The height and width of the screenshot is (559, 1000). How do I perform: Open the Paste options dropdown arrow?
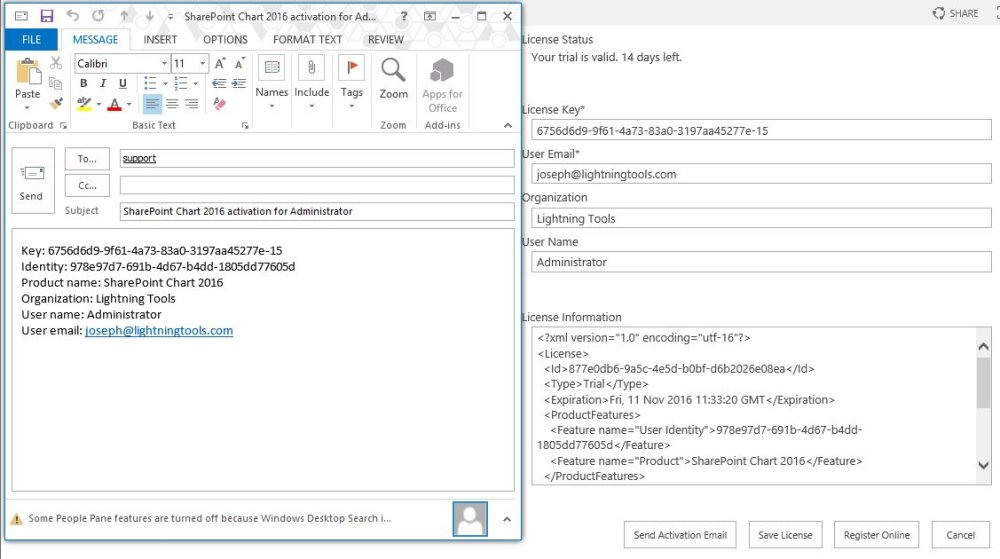pyautogui.click(x=27, y=107)
